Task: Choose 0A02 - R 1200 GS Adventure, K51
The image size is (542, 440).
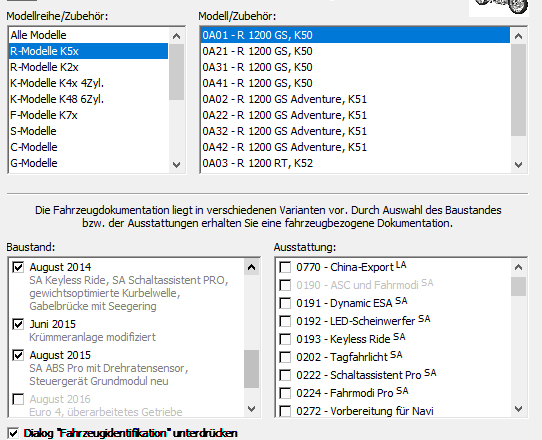Action: (x=355, y=99)
